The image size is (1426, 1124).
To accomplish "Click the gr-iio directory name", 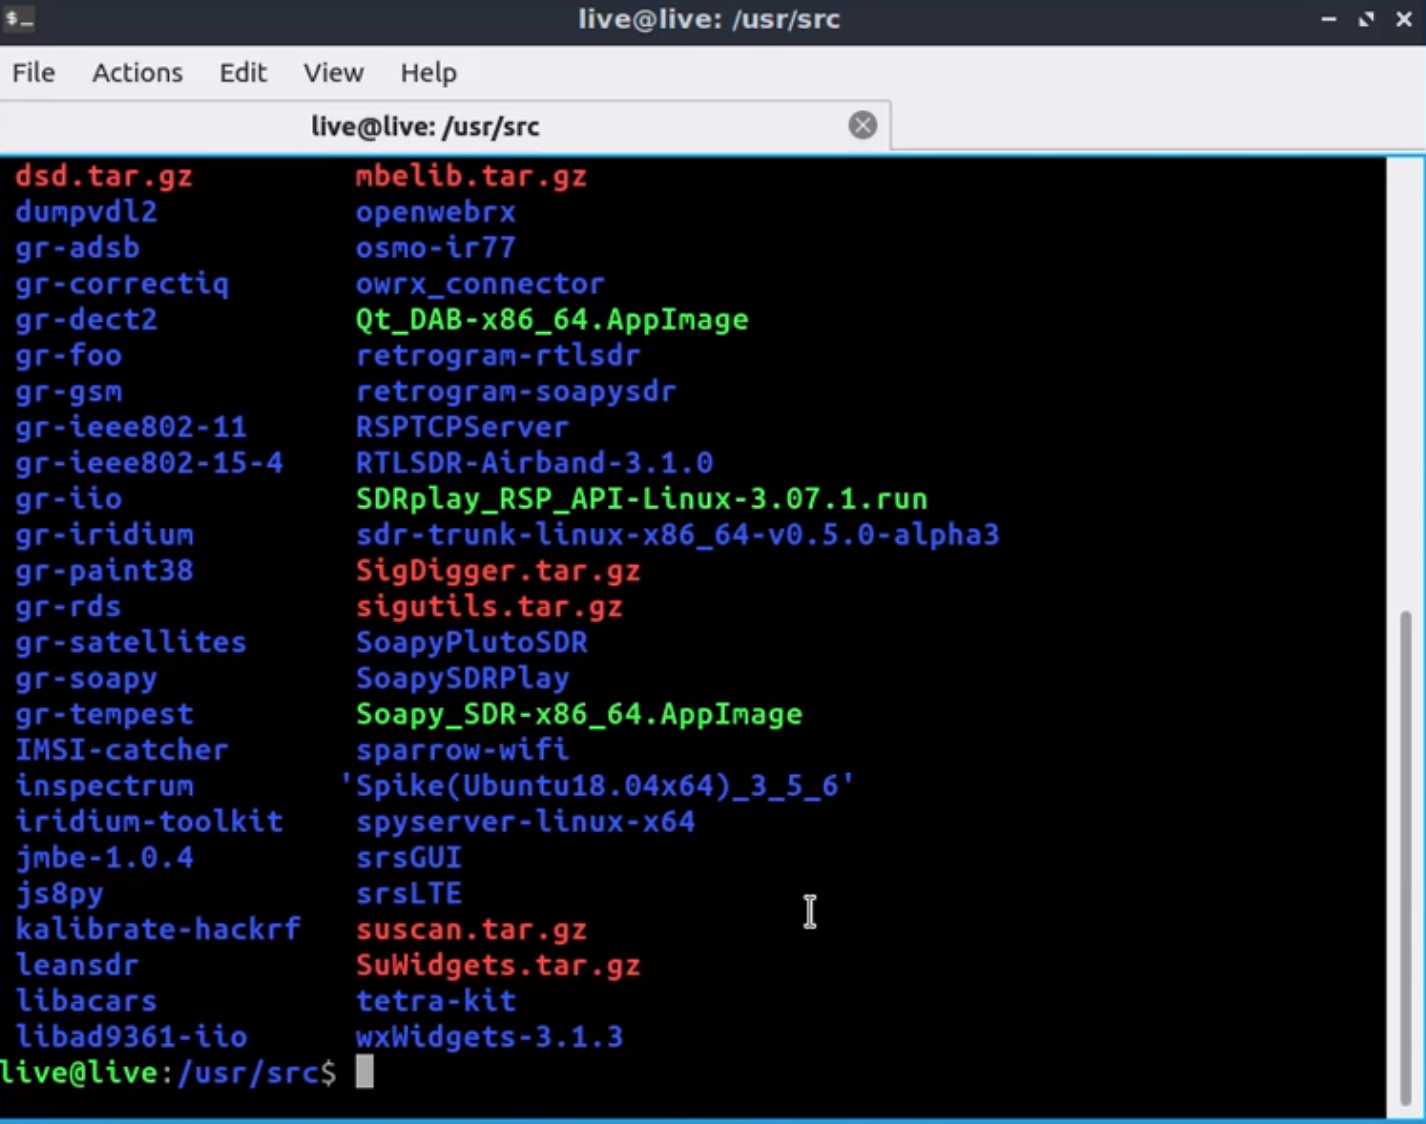I will [x=68, y=499].
